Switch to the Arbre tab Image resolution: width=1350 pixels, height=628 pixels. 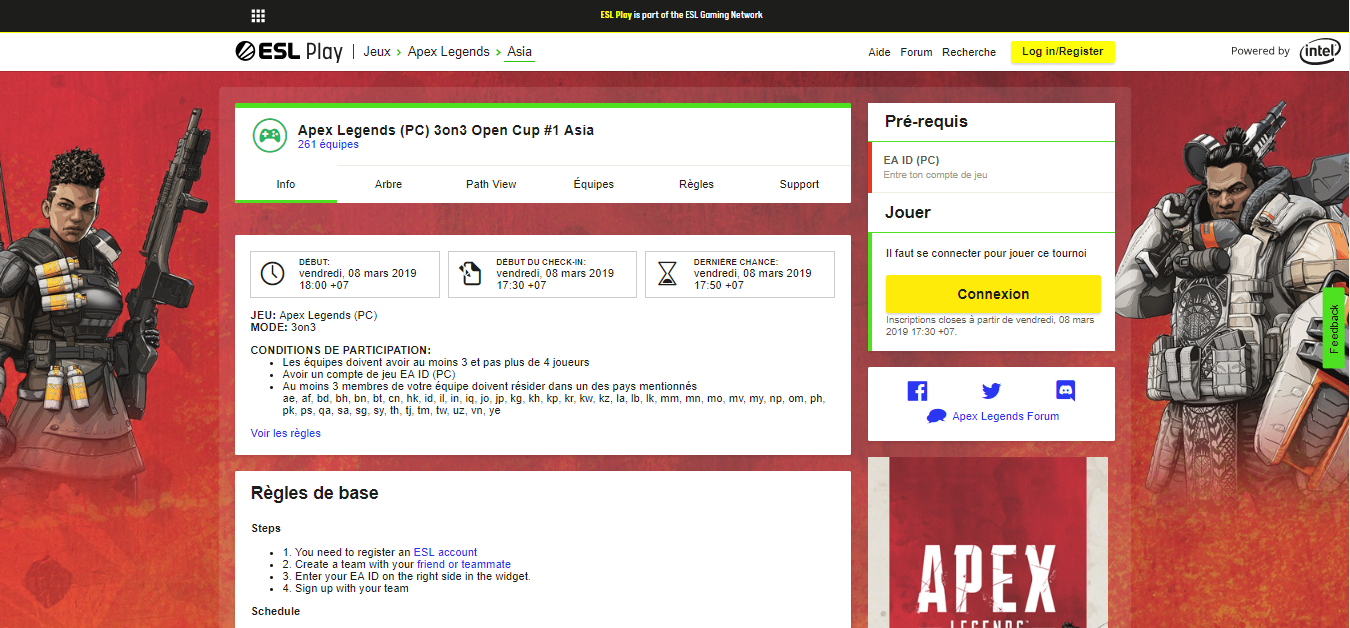pyautogui.click(x=389, y=184)
